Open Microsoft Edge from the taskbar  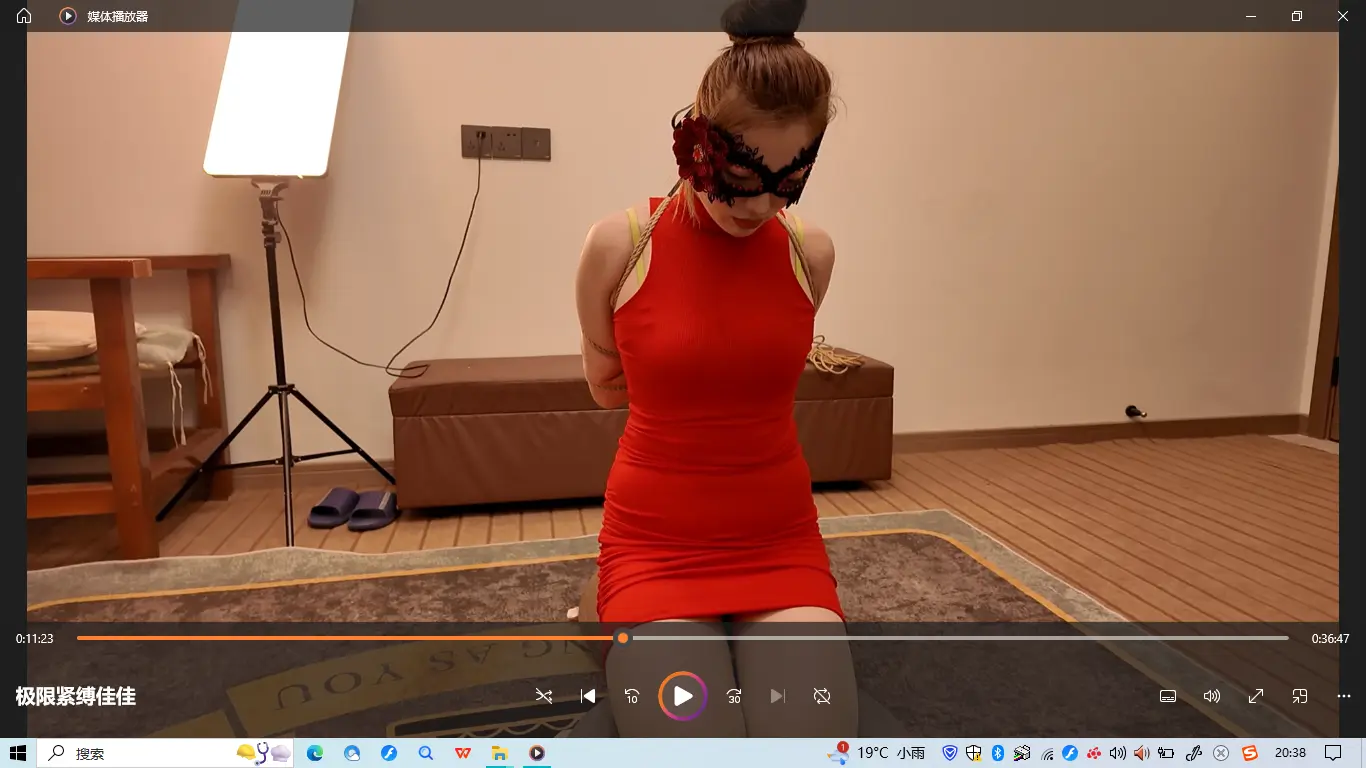[315, 753]
